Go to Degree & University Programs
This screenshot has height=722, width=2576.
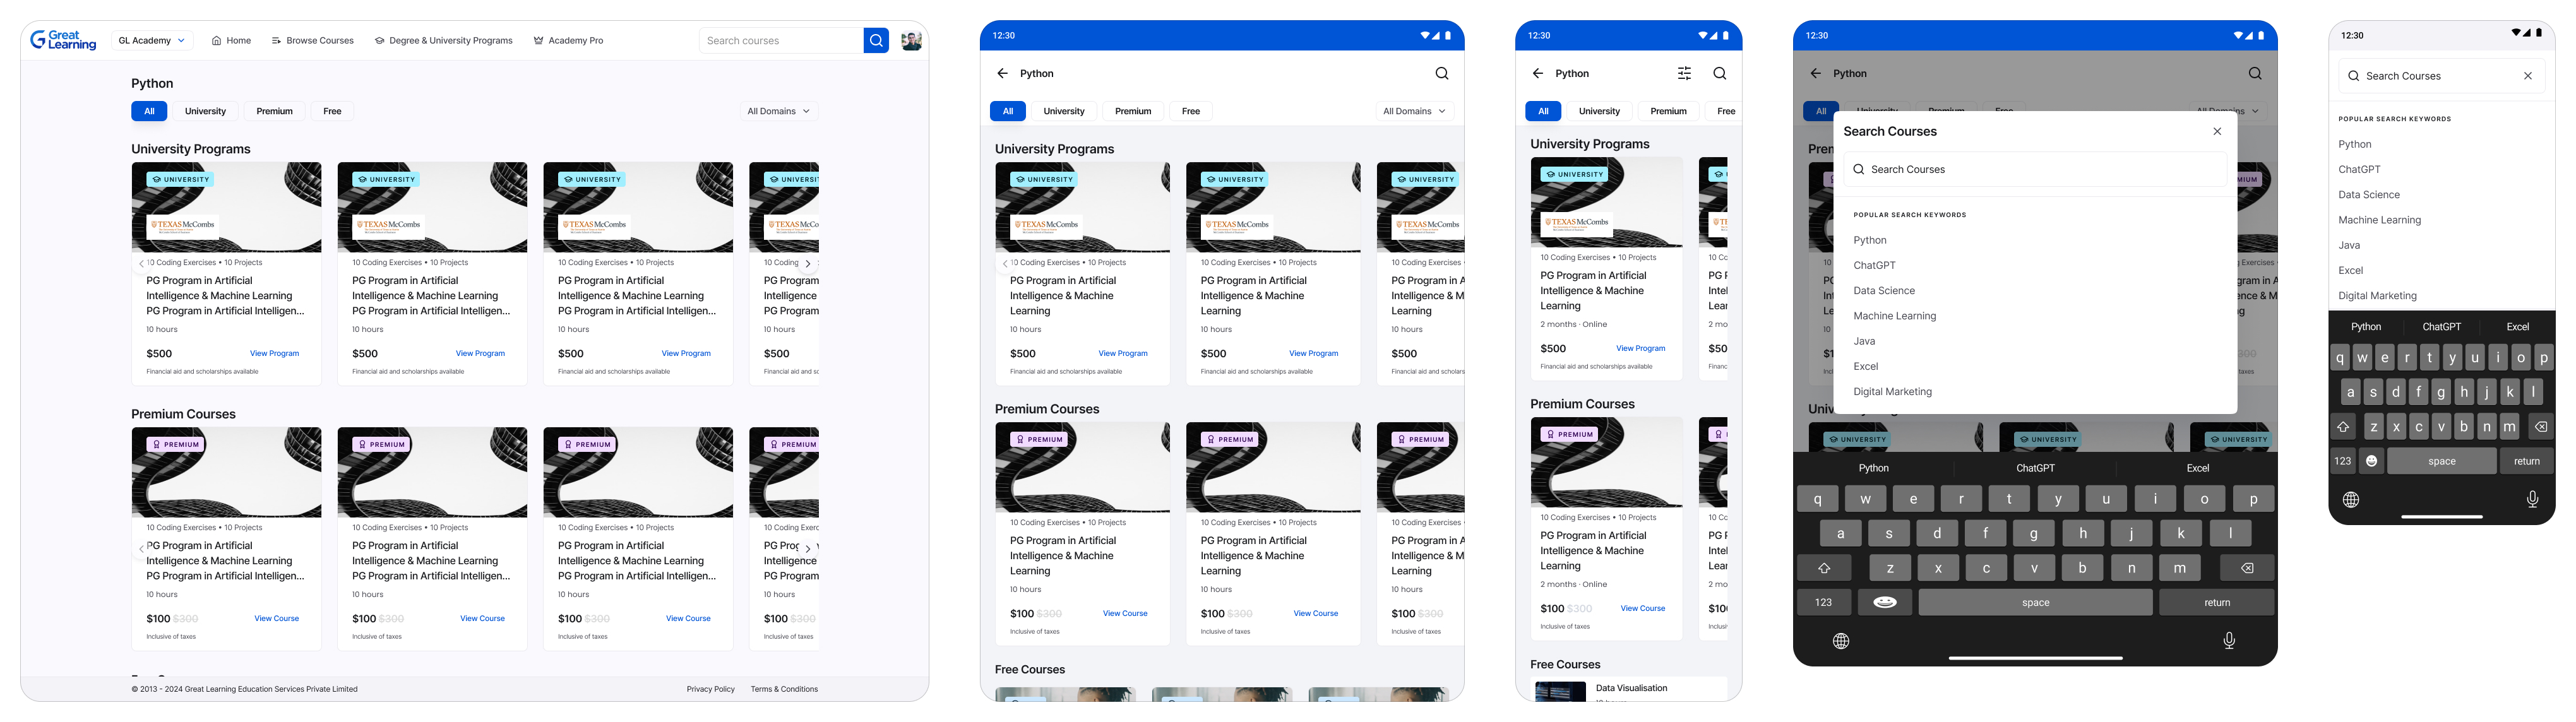tap(443, 41)
